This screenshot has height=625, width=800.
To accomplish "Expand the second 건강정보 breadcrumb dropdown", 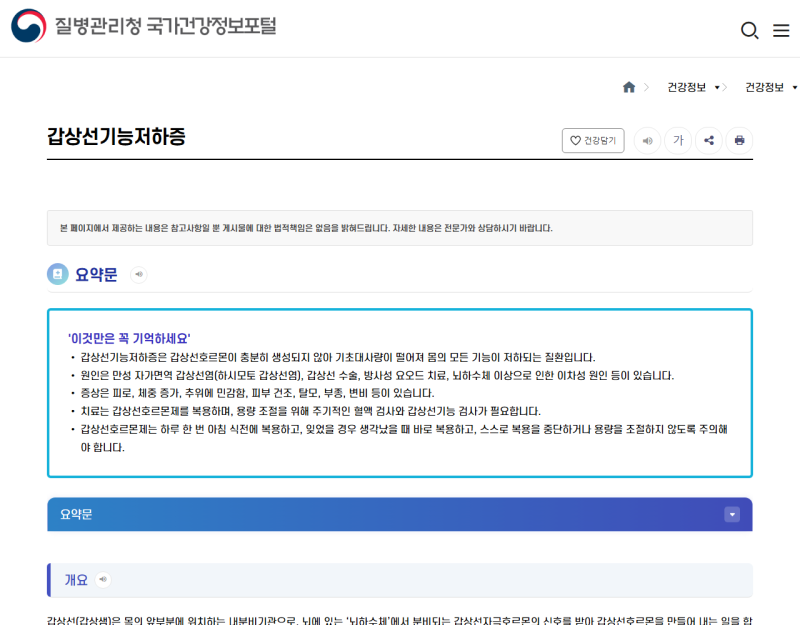I will coord(771,87).
